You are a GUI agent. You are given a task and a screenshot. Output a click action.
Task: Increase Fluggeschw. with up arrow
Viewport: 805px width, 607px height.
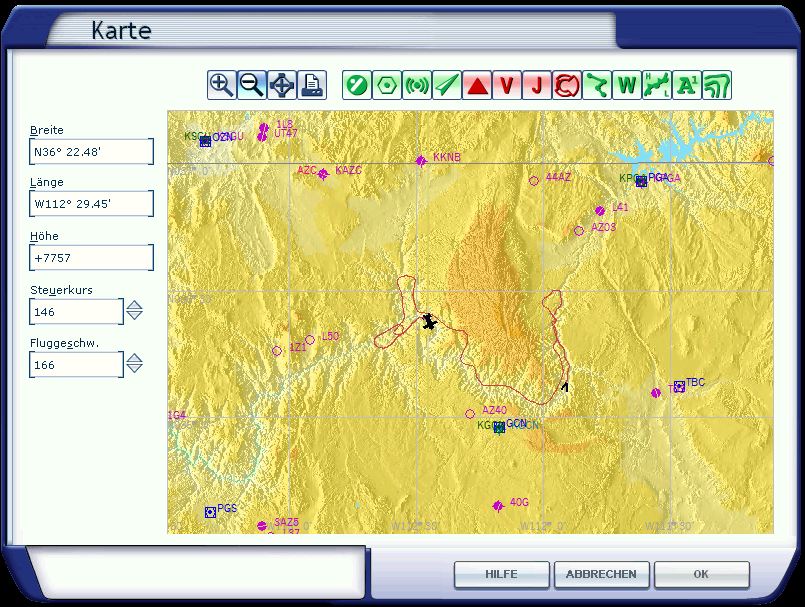click(135, 358)
